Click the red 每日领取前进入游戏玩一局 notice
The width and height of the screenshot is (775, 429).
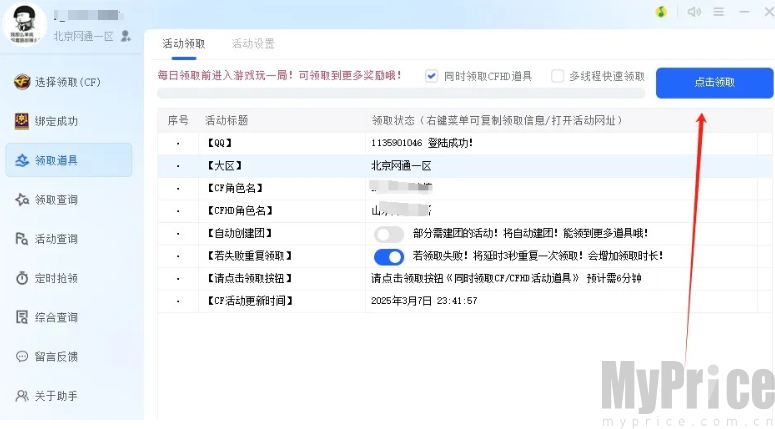tap(279, 75)
